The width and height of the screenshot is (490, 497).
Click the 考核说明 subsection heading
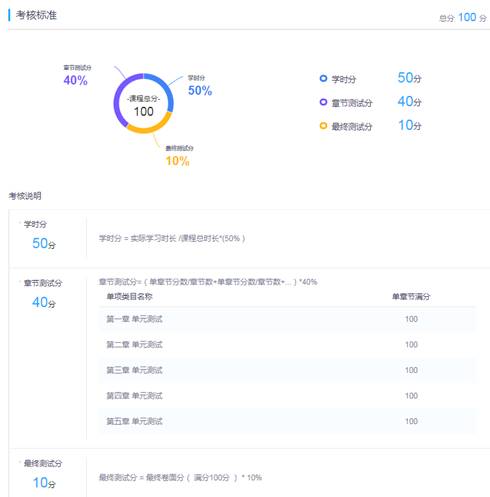coord(25,196)
